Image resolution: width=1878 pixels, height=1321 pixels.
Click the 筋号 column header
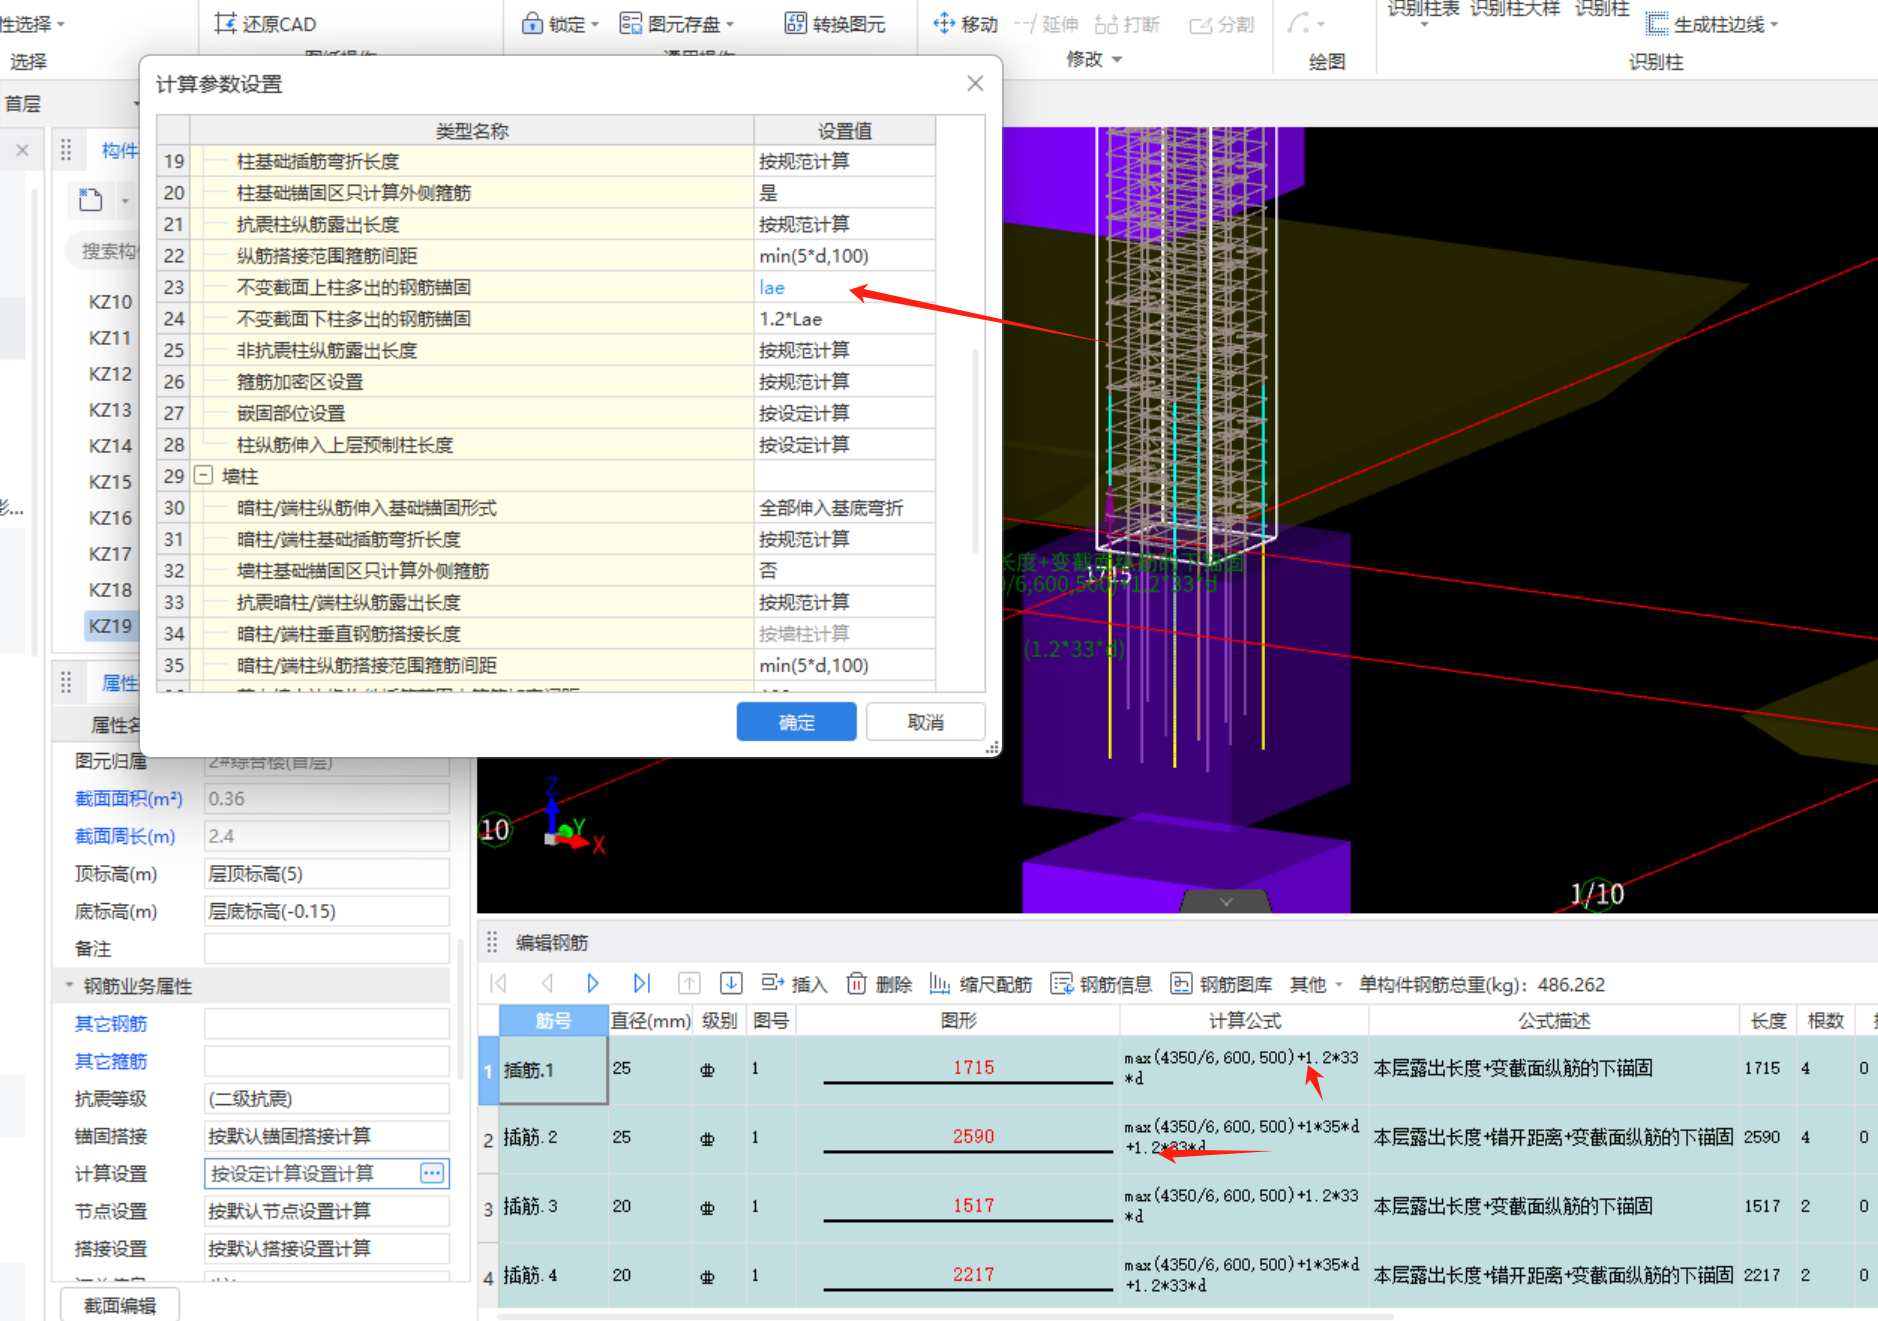(553, 1020)
